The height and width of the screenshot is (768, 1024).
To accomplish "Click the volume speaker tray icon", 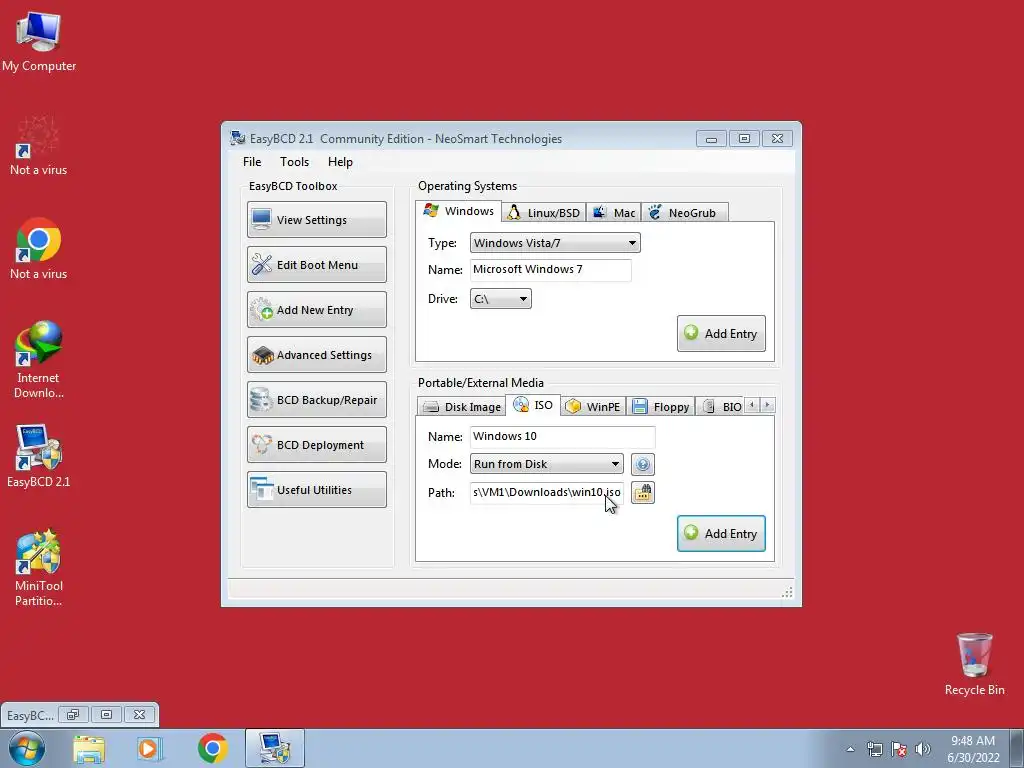I will [x=922, y=749].
